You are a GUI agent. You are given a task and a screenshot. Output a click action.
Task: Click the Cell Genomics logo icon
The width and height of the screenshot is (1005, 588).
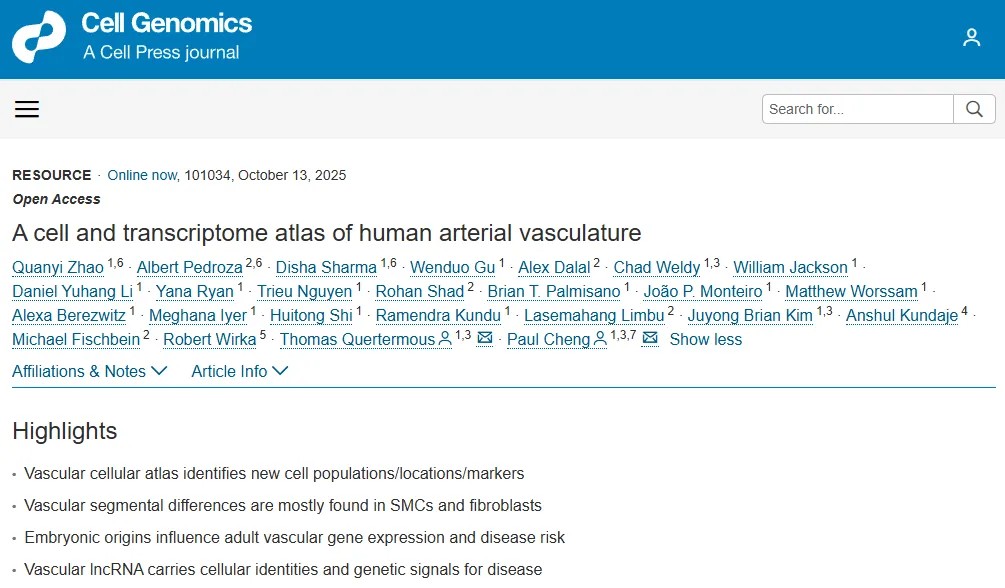click(x=39, y=38)
